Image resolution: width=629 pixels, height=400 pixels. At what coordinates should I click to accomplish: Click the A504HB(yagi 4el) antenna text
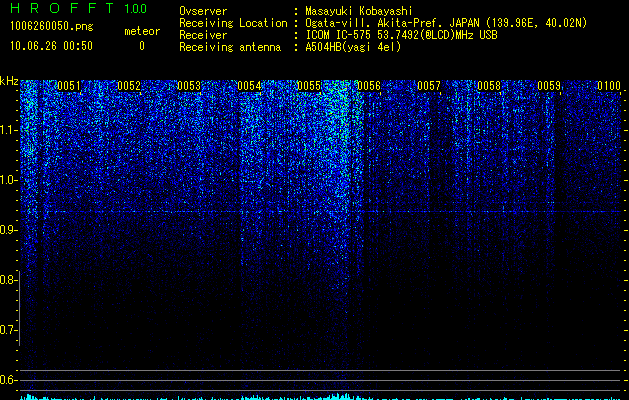tap(353, 47)
